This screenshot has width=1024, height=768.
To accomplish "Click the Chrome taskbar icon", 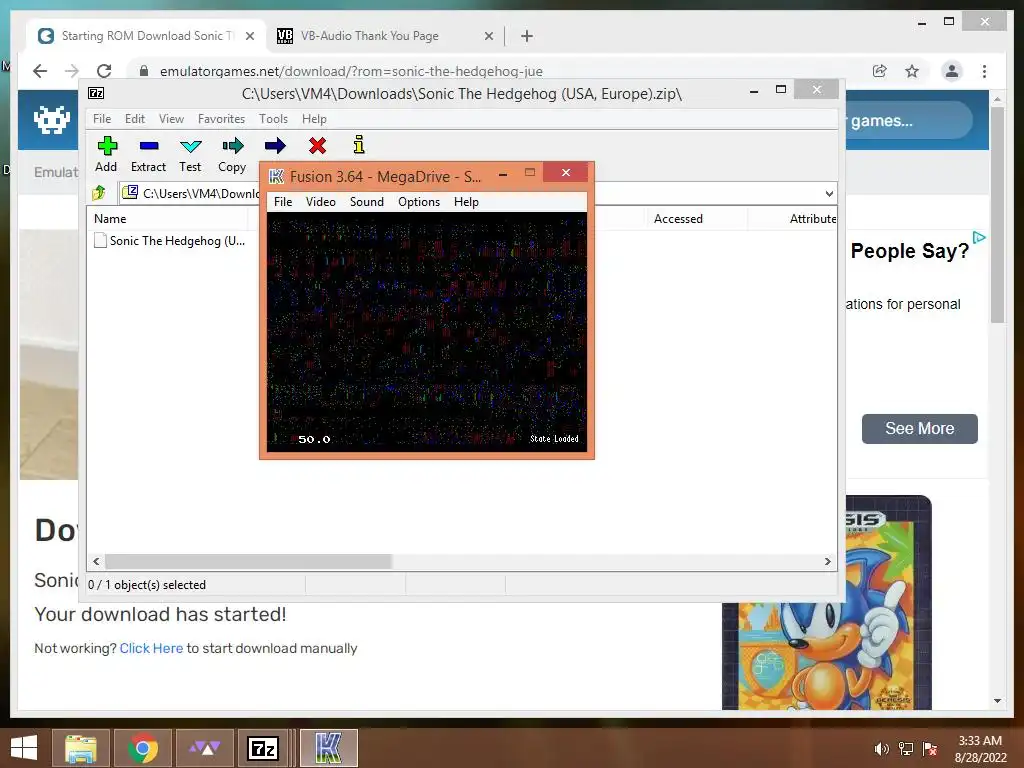I will tap(142, 748).
